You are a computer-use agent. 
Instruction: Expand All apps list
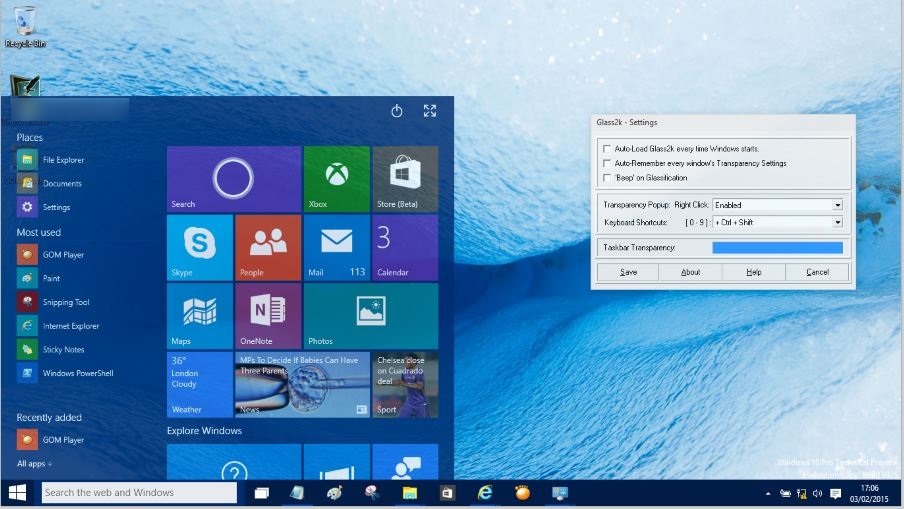[x=34, y=463]
